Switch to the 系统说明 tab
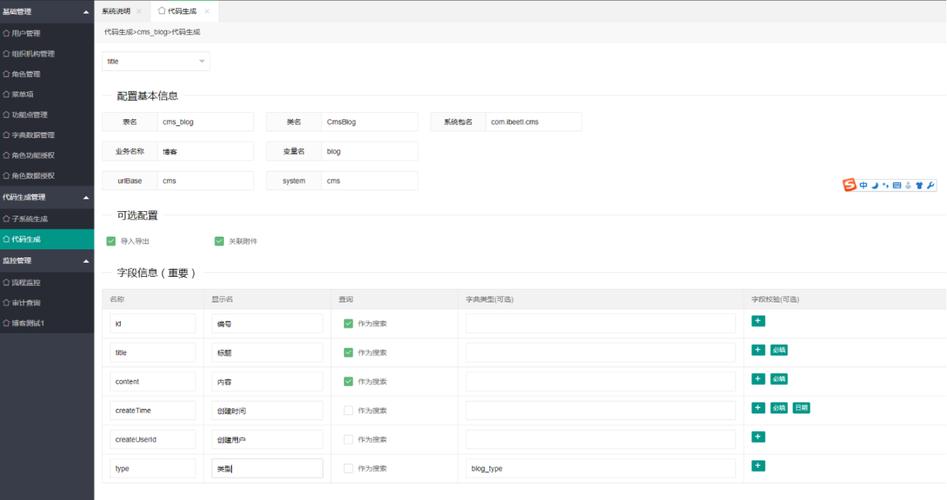The height and width of the screenshot is (500, 947). tap(116, 11)
